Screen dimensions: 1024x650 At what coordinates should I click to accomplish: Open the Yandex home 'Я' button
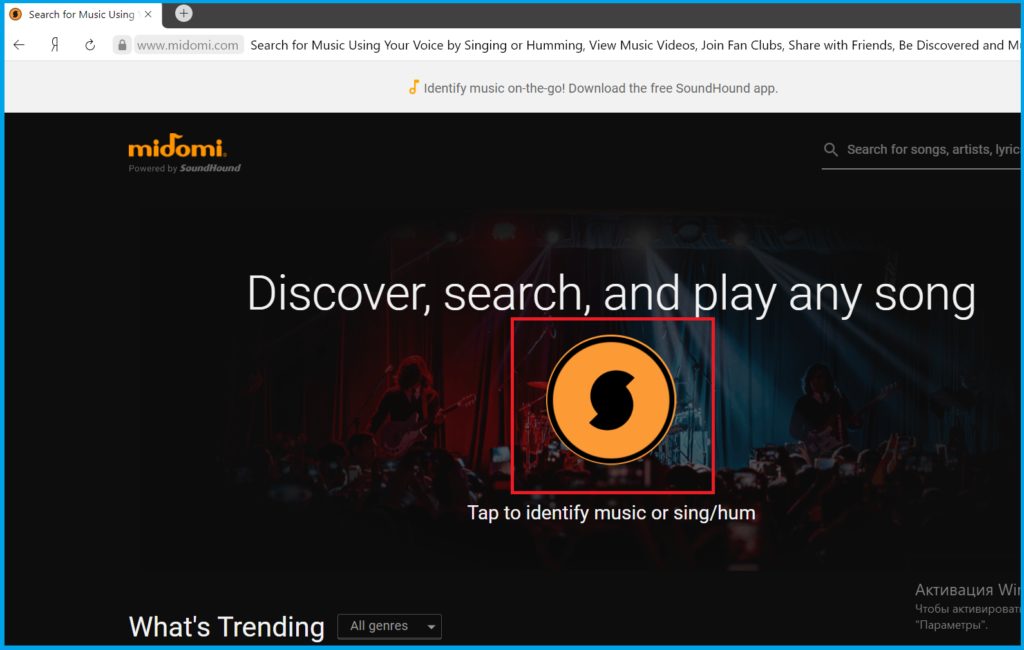tap(55, 45)
